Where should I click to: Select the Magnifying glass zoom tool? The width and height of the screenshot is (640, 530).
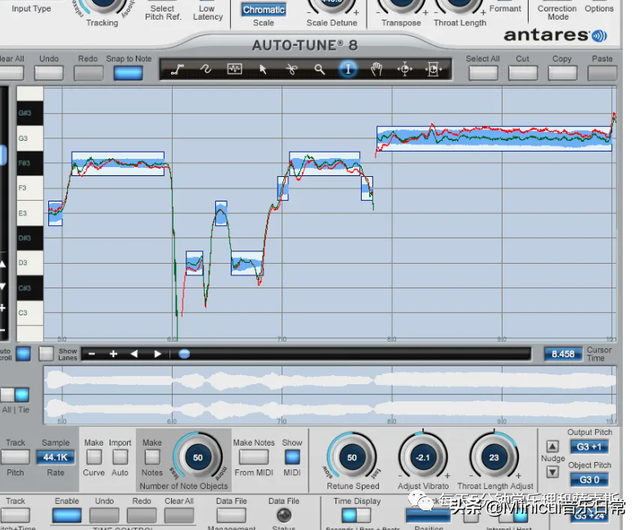tap(320, 70)
